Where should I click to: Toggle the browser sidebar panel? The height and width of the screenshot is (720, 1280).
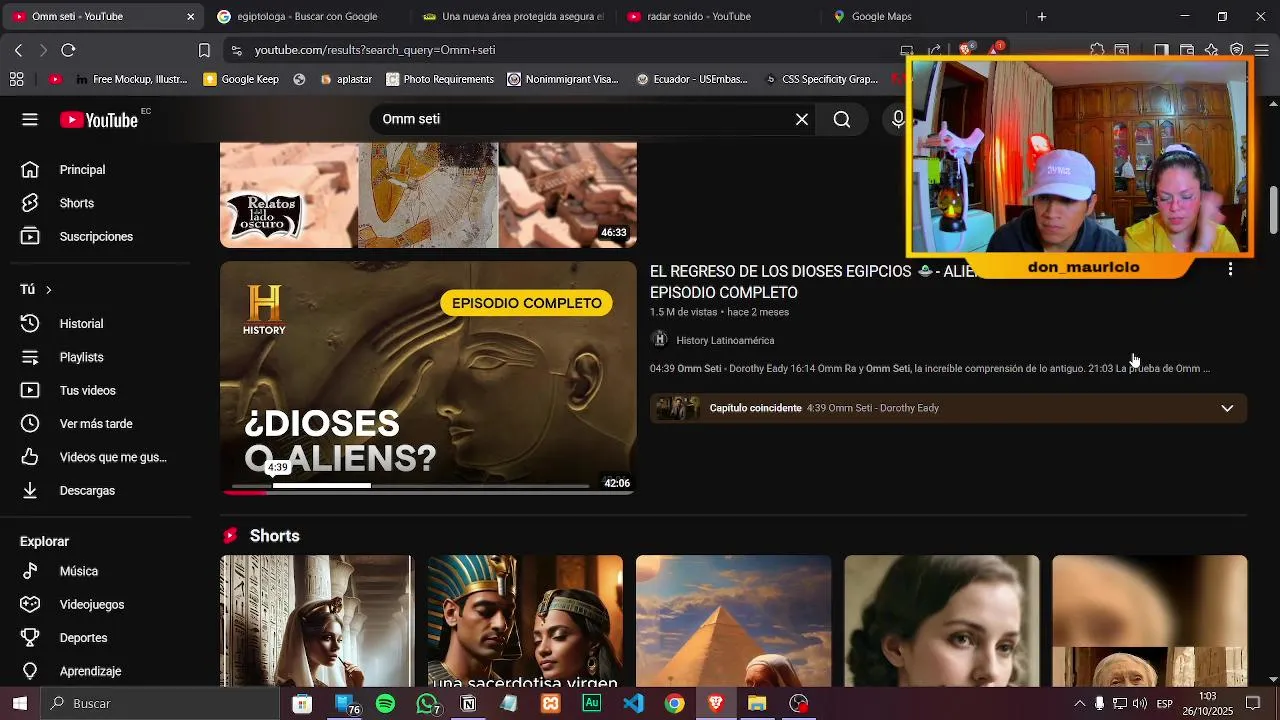coord(1161,50)
